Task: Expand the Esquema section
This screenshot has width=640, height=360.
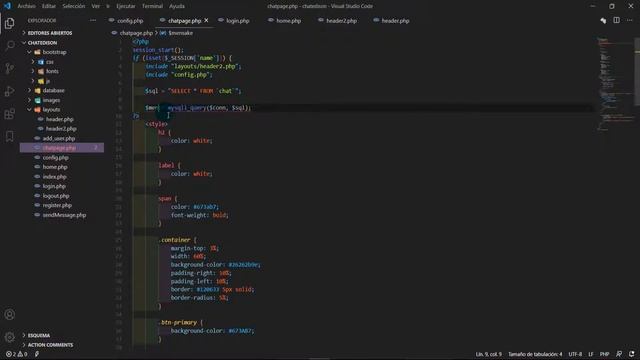Action: [39, 336]
